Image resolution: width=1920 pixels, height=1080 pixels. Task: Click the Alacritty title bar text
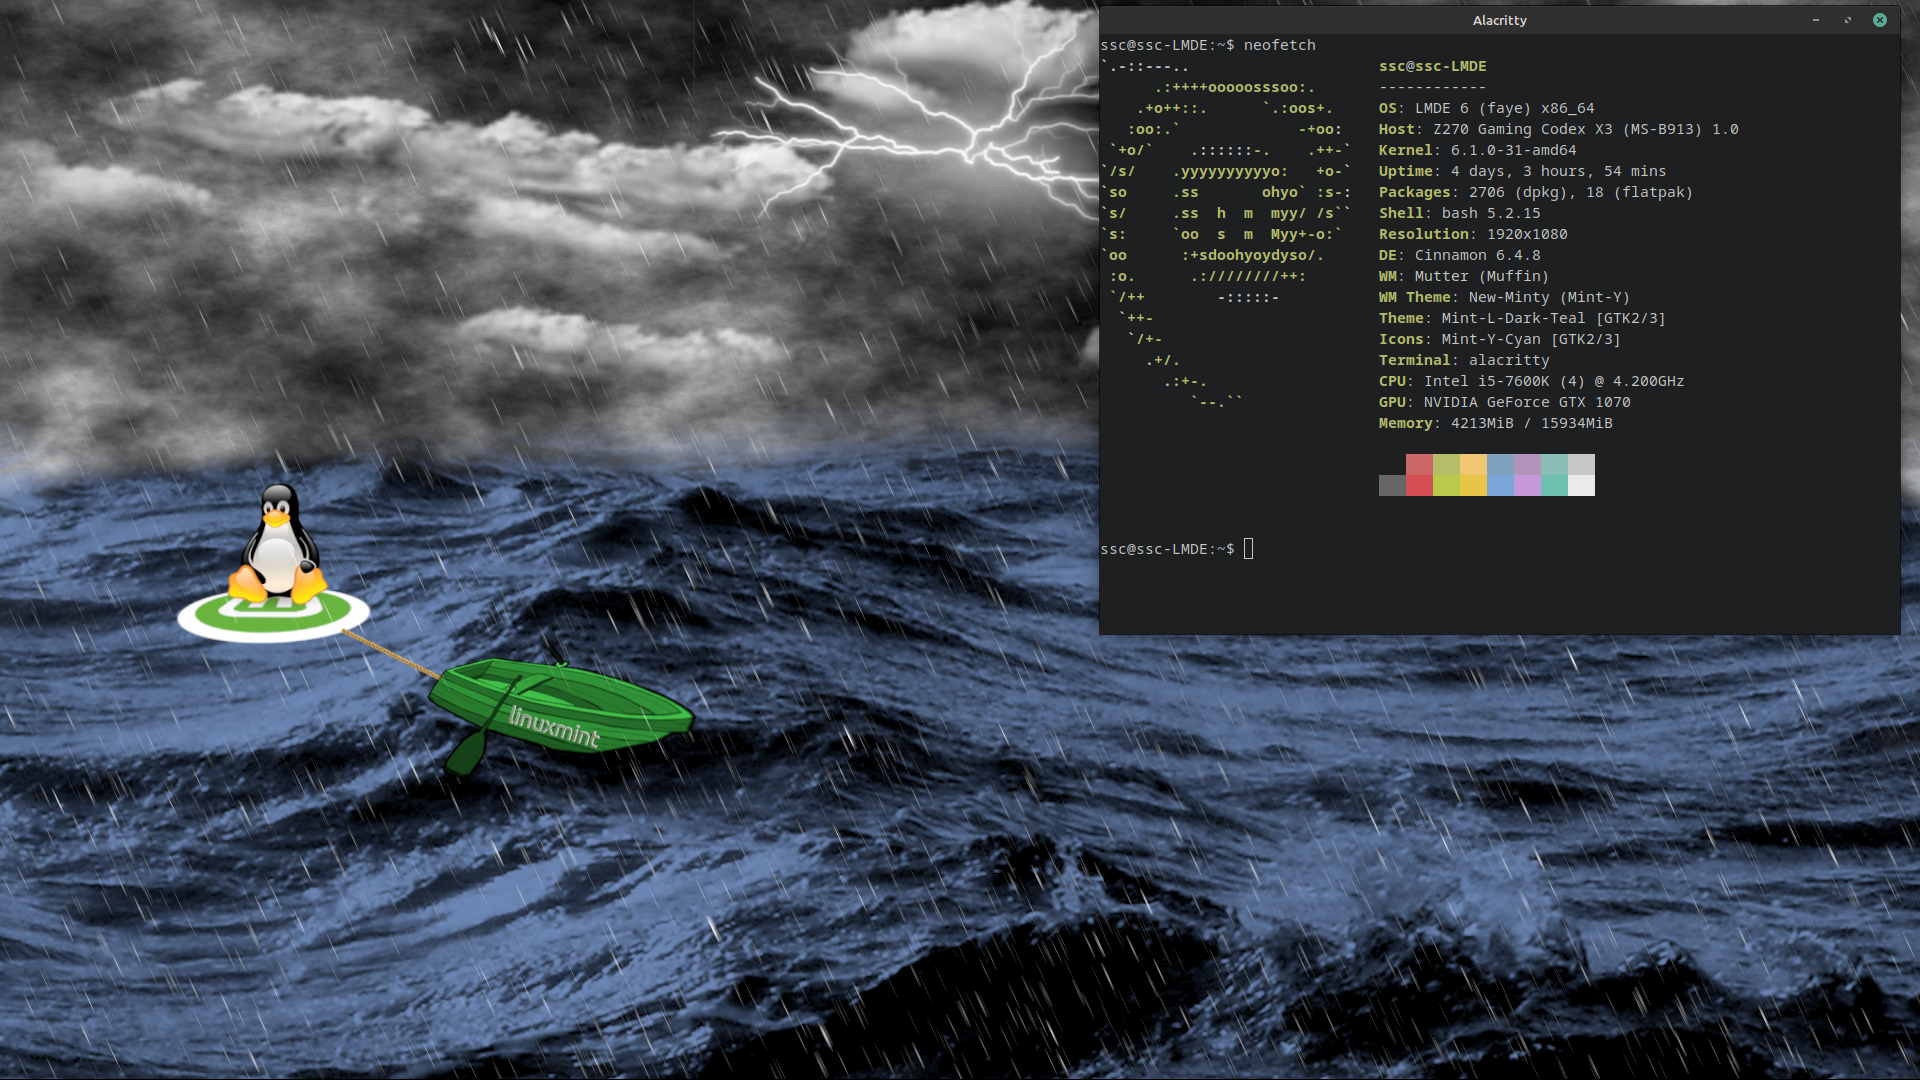(1499, 20)
